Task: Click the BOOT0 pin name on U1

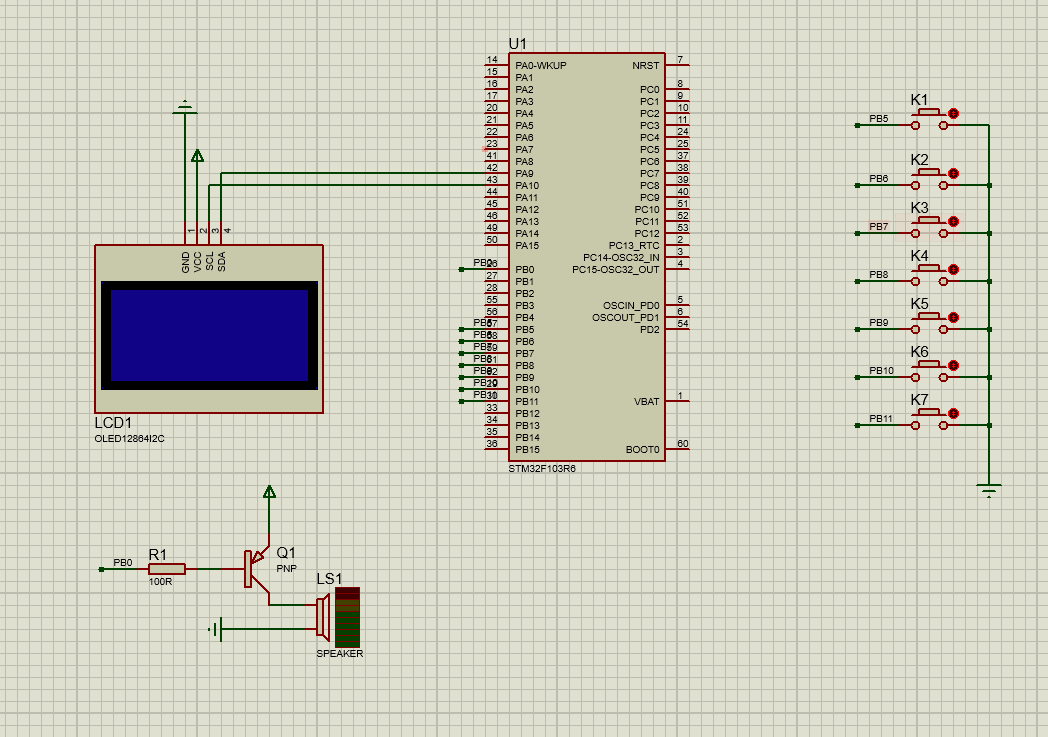Action: 642,450
